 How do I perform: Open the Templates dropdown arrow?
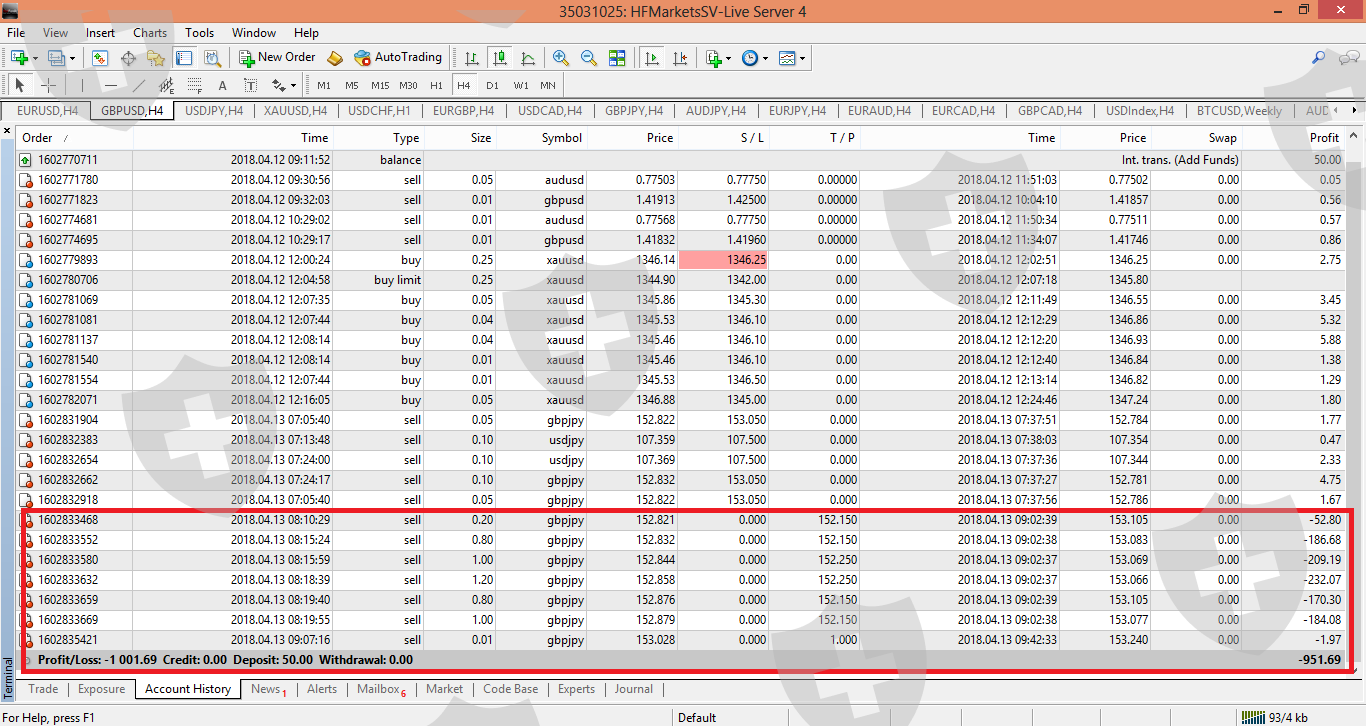[x=803, y=58]
